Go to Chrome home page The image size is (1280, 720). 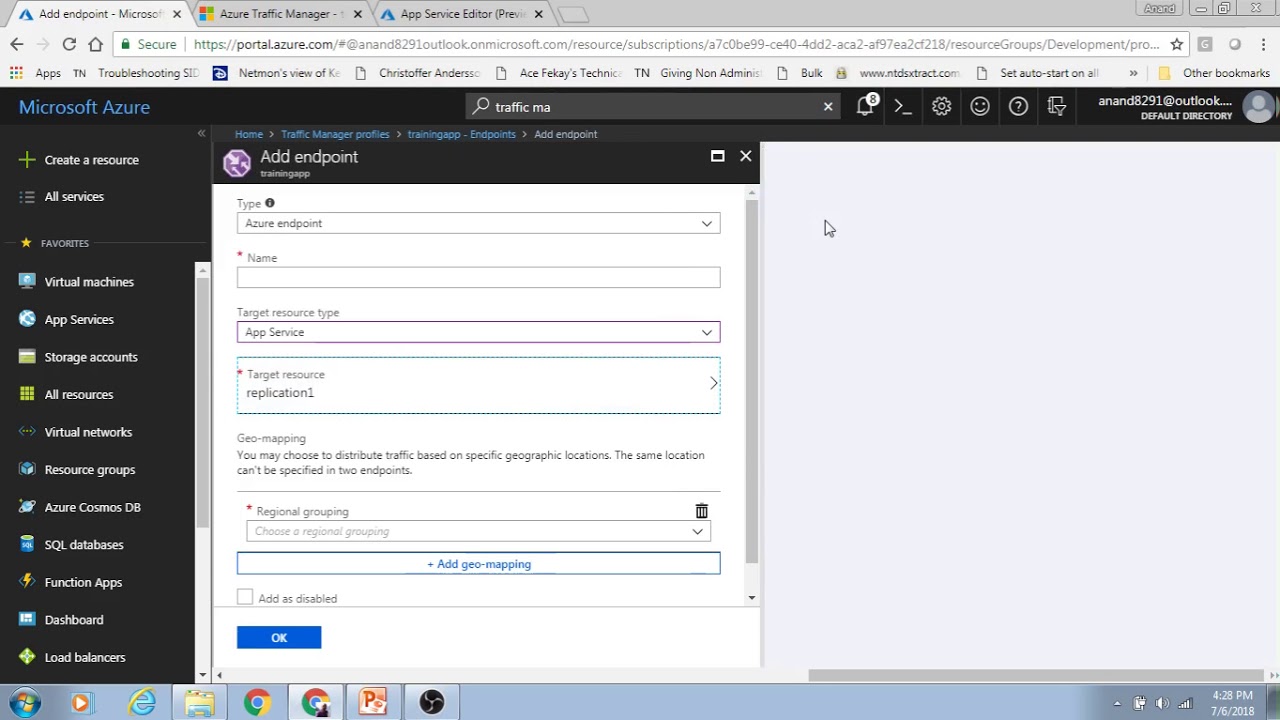[95, 44]
